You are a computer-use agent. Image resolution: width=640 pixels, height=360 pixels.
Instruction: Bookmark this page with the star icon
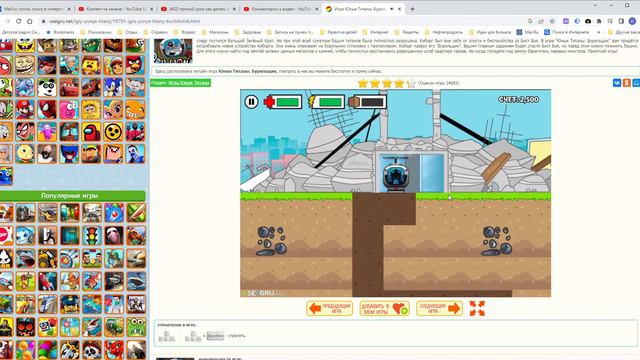click(x=552, y=21)
